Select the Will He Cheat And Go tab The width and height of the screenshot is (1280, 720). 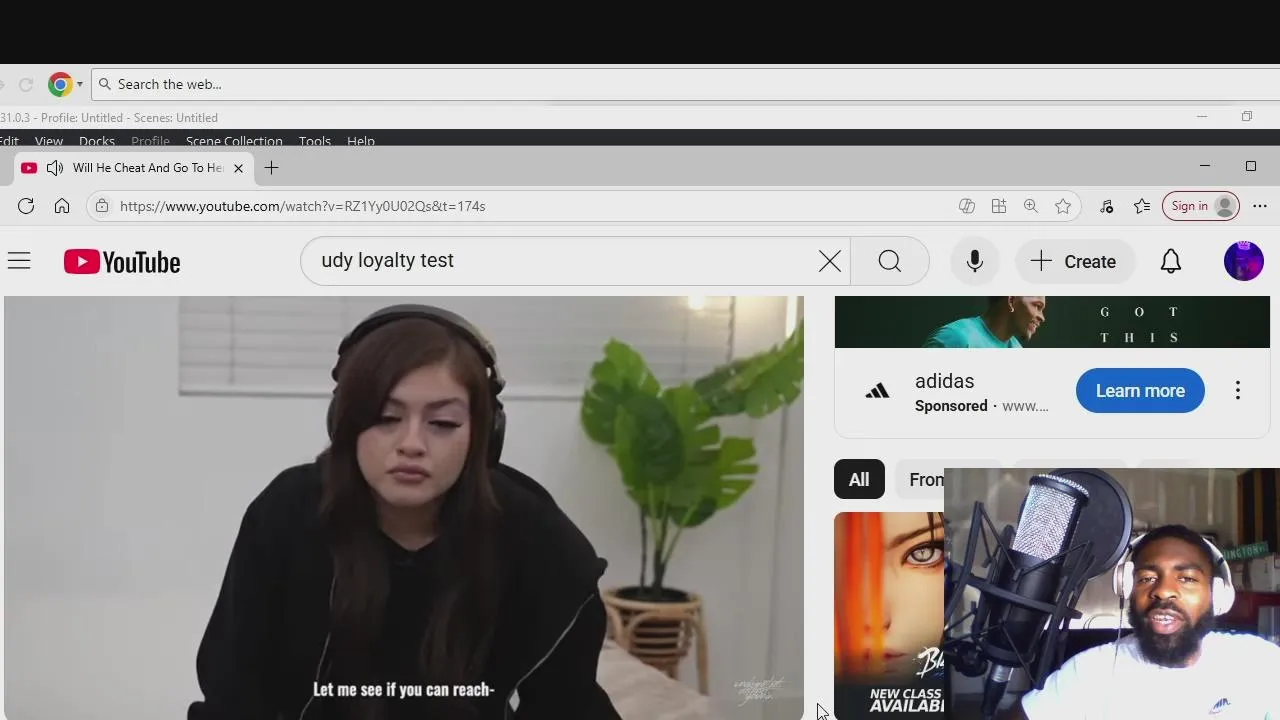click(x=135, y=168)
